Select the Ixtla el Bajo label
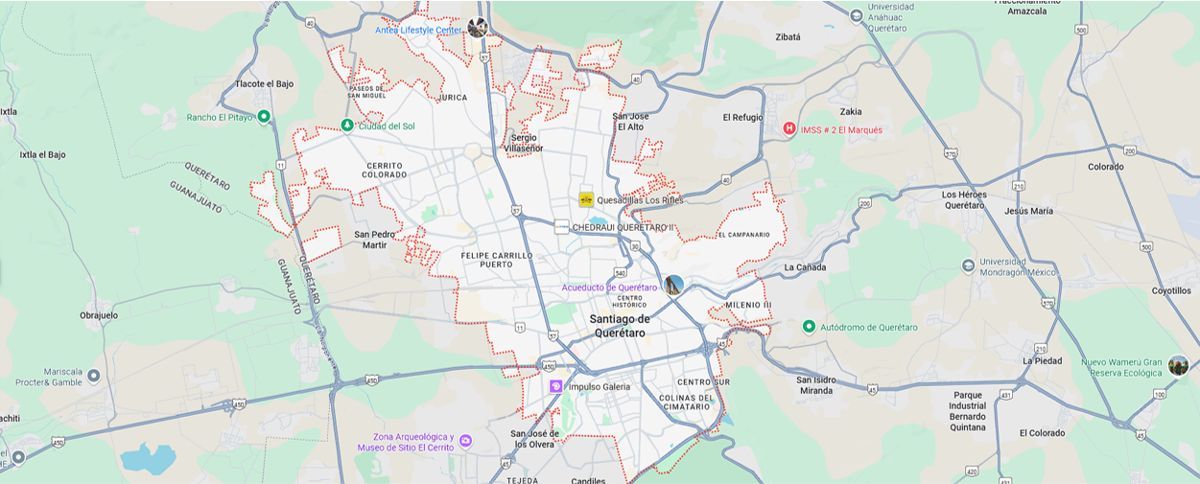Viewport: 1200px width, 484px height. click(43, 155)
